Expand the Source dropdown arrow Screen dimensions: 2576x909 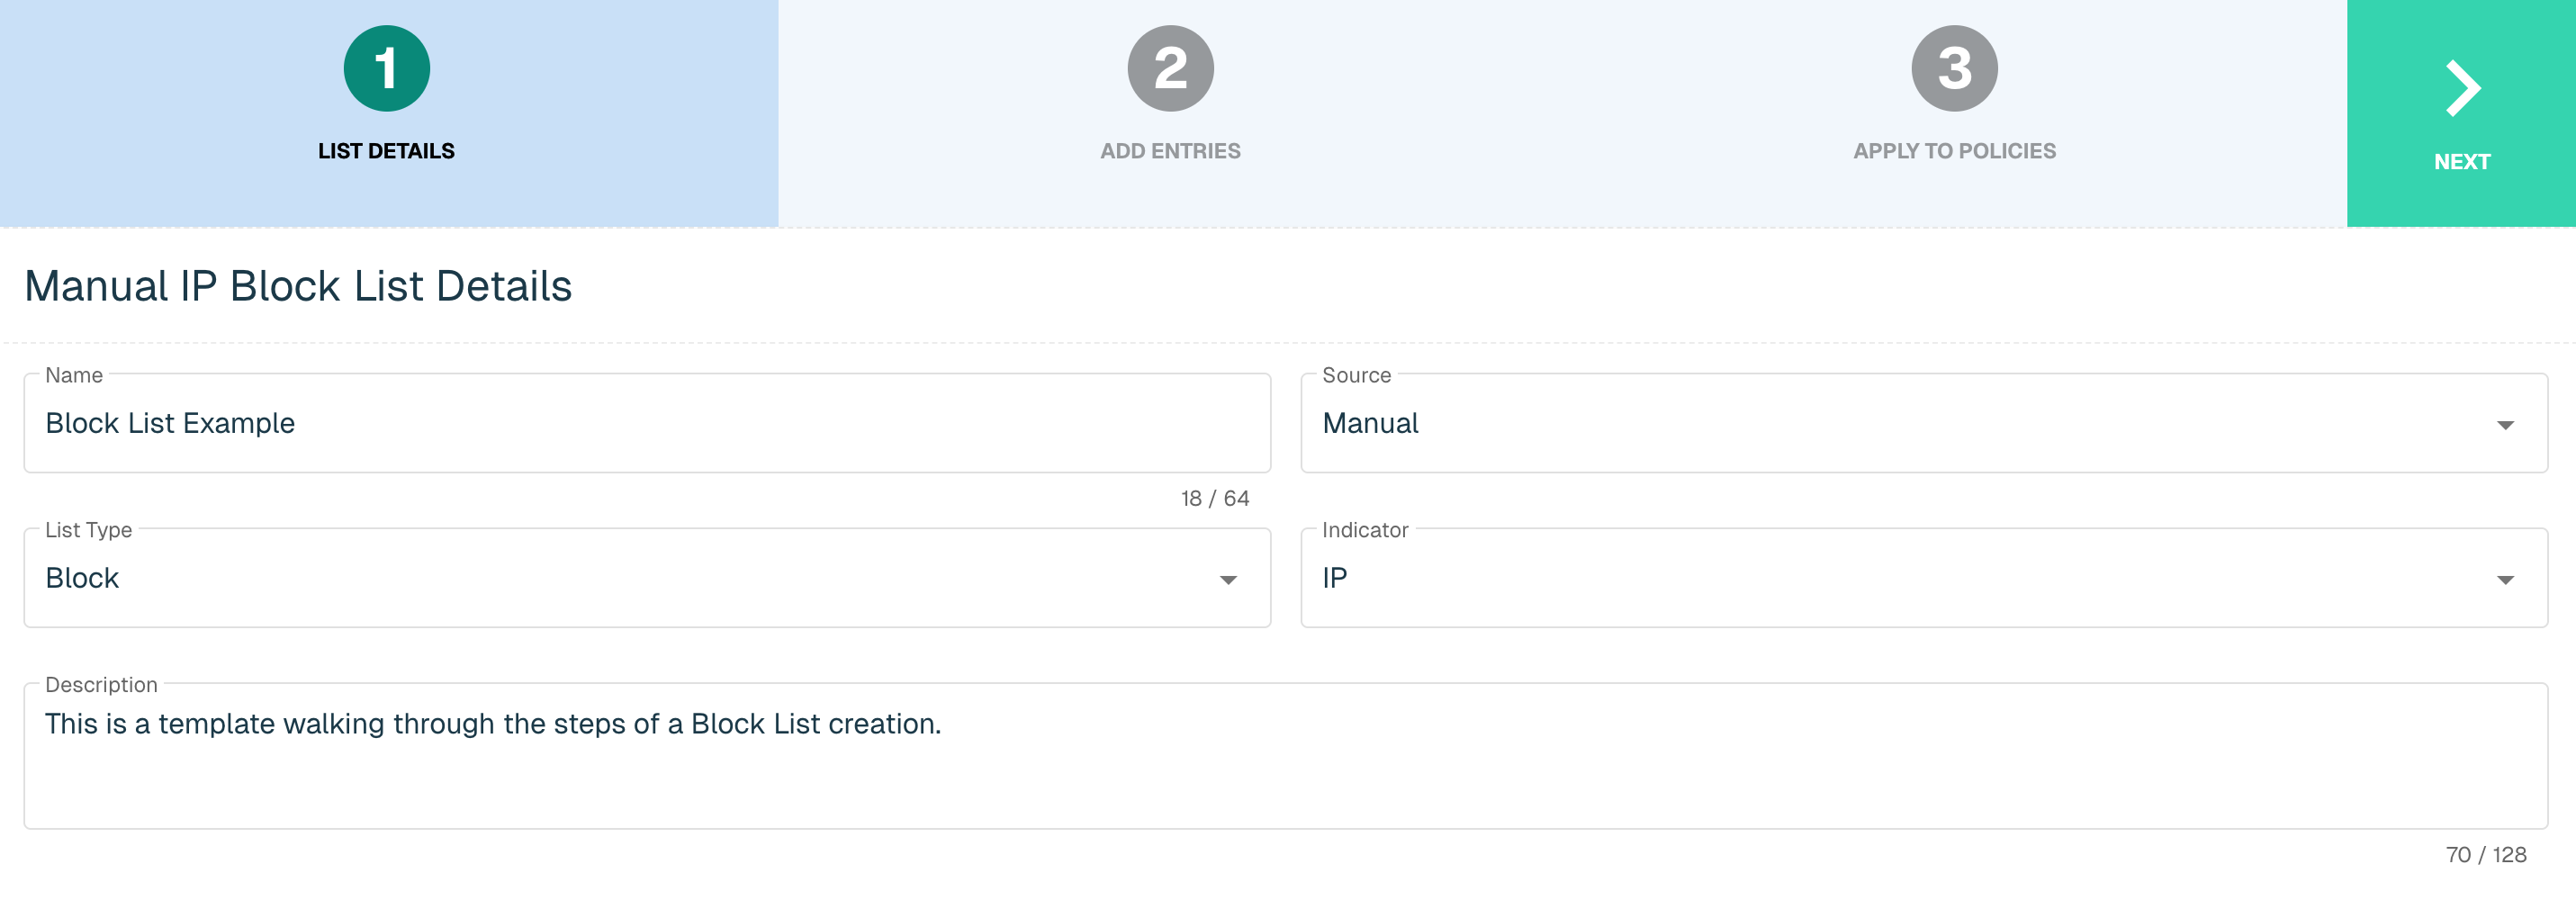tap(2505, 425)
